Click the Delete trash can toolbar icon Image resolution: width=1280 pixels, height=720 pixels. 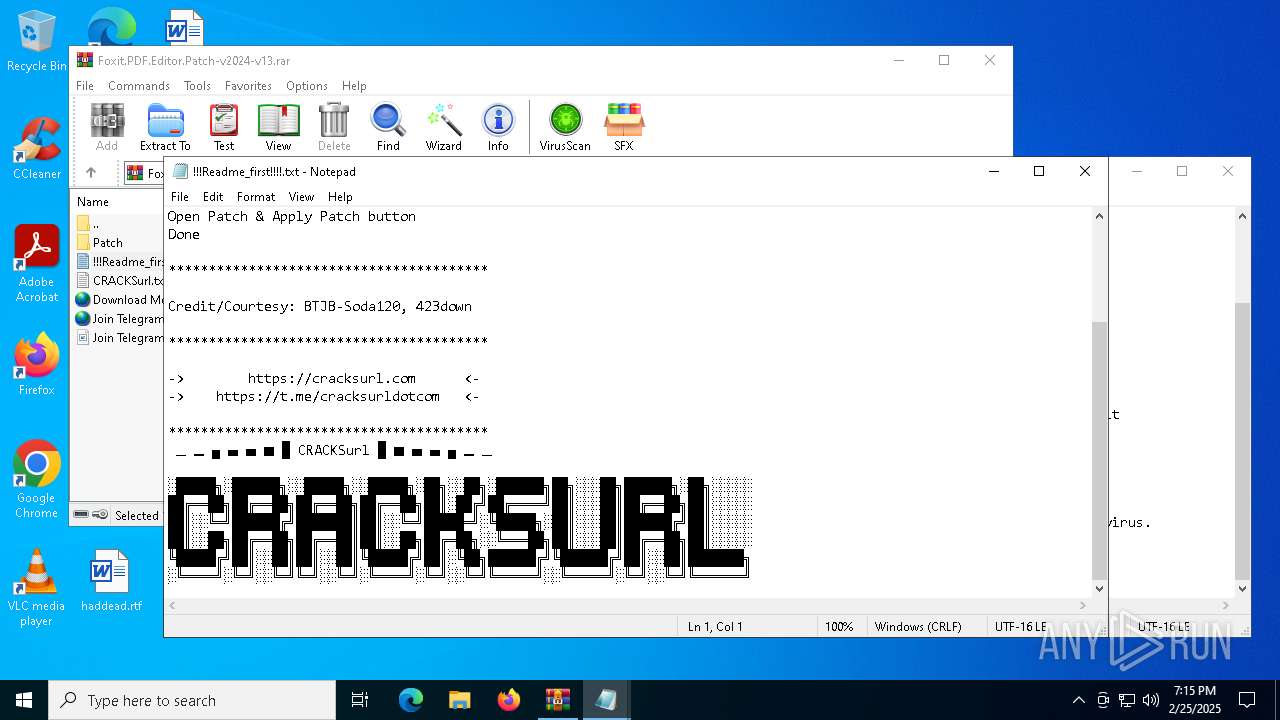coord(334,127)
